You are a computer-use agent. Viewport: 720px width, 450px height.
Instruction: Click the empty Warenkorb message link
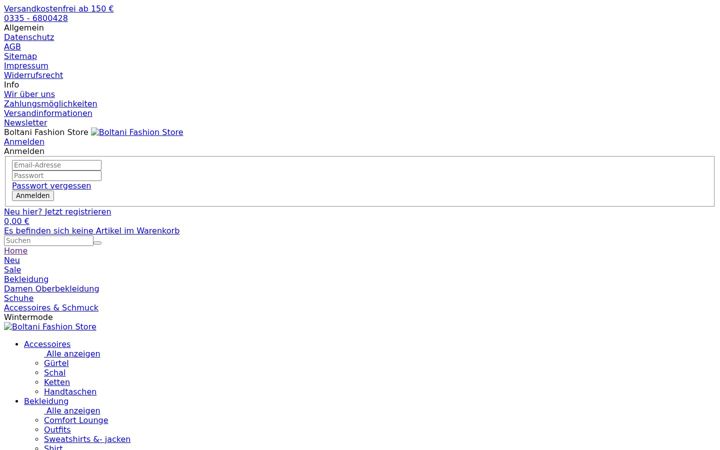[x=92, y=231]
